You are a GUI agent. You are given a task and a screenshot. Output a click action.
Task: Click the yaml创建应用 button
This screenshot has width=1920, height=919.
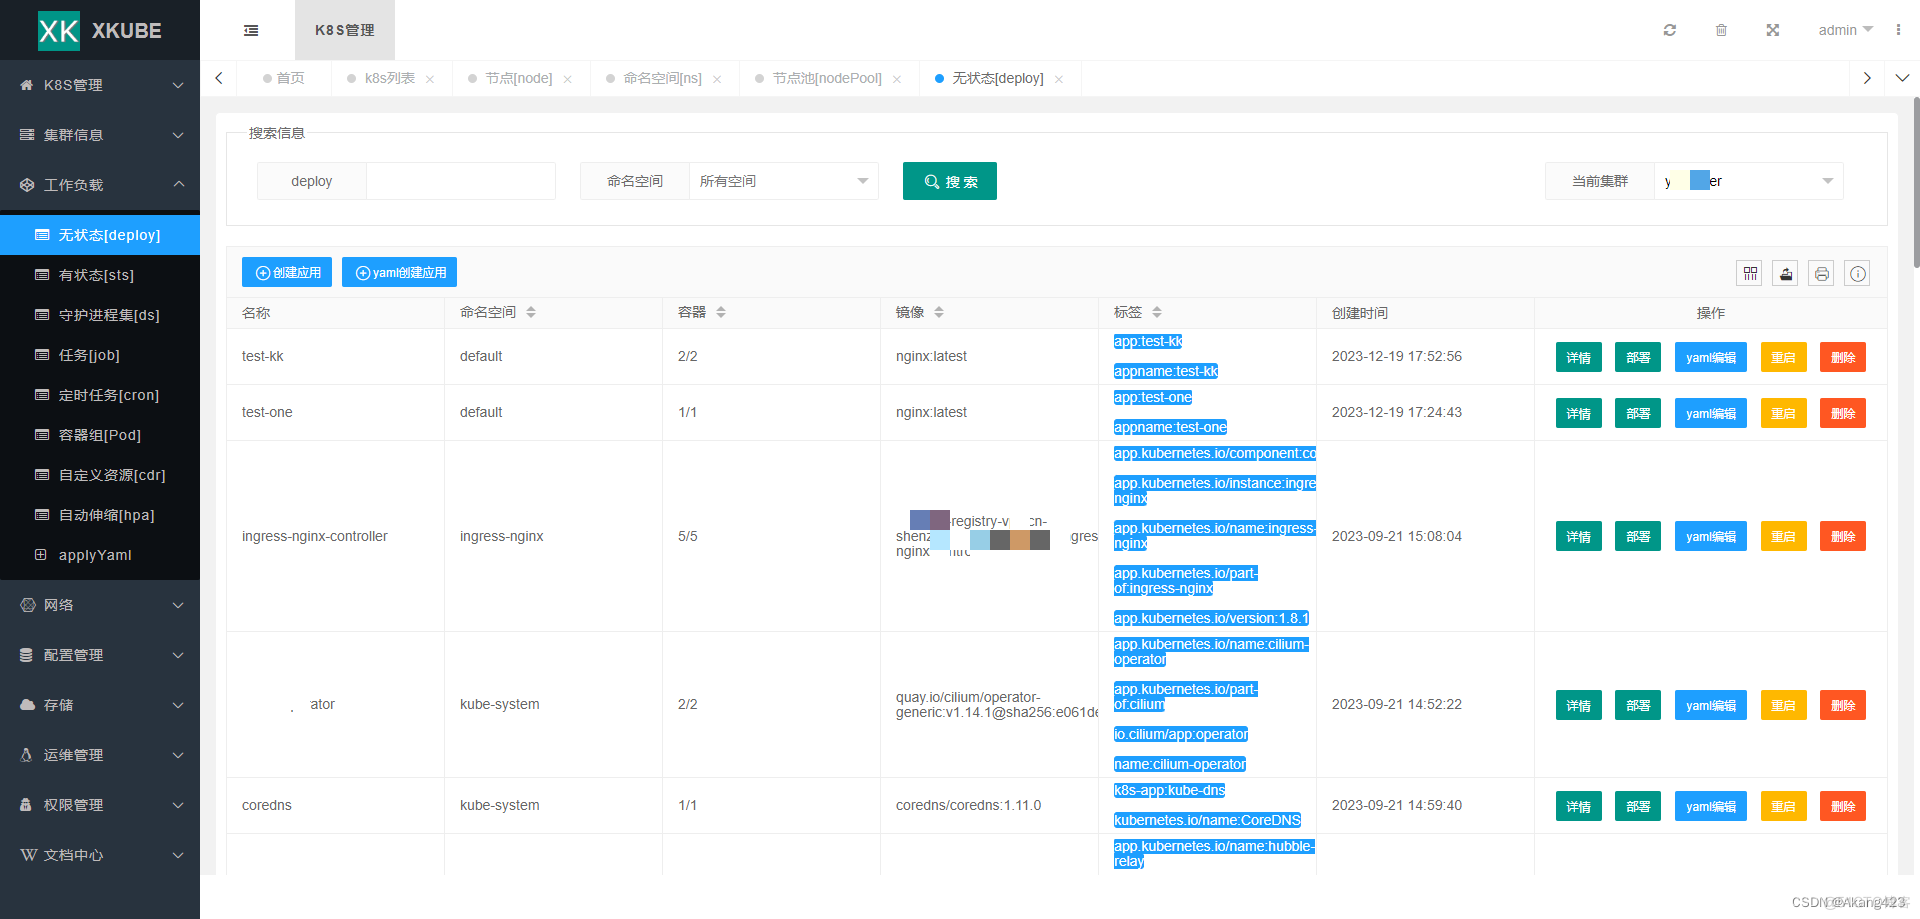(x=399, y=272)
